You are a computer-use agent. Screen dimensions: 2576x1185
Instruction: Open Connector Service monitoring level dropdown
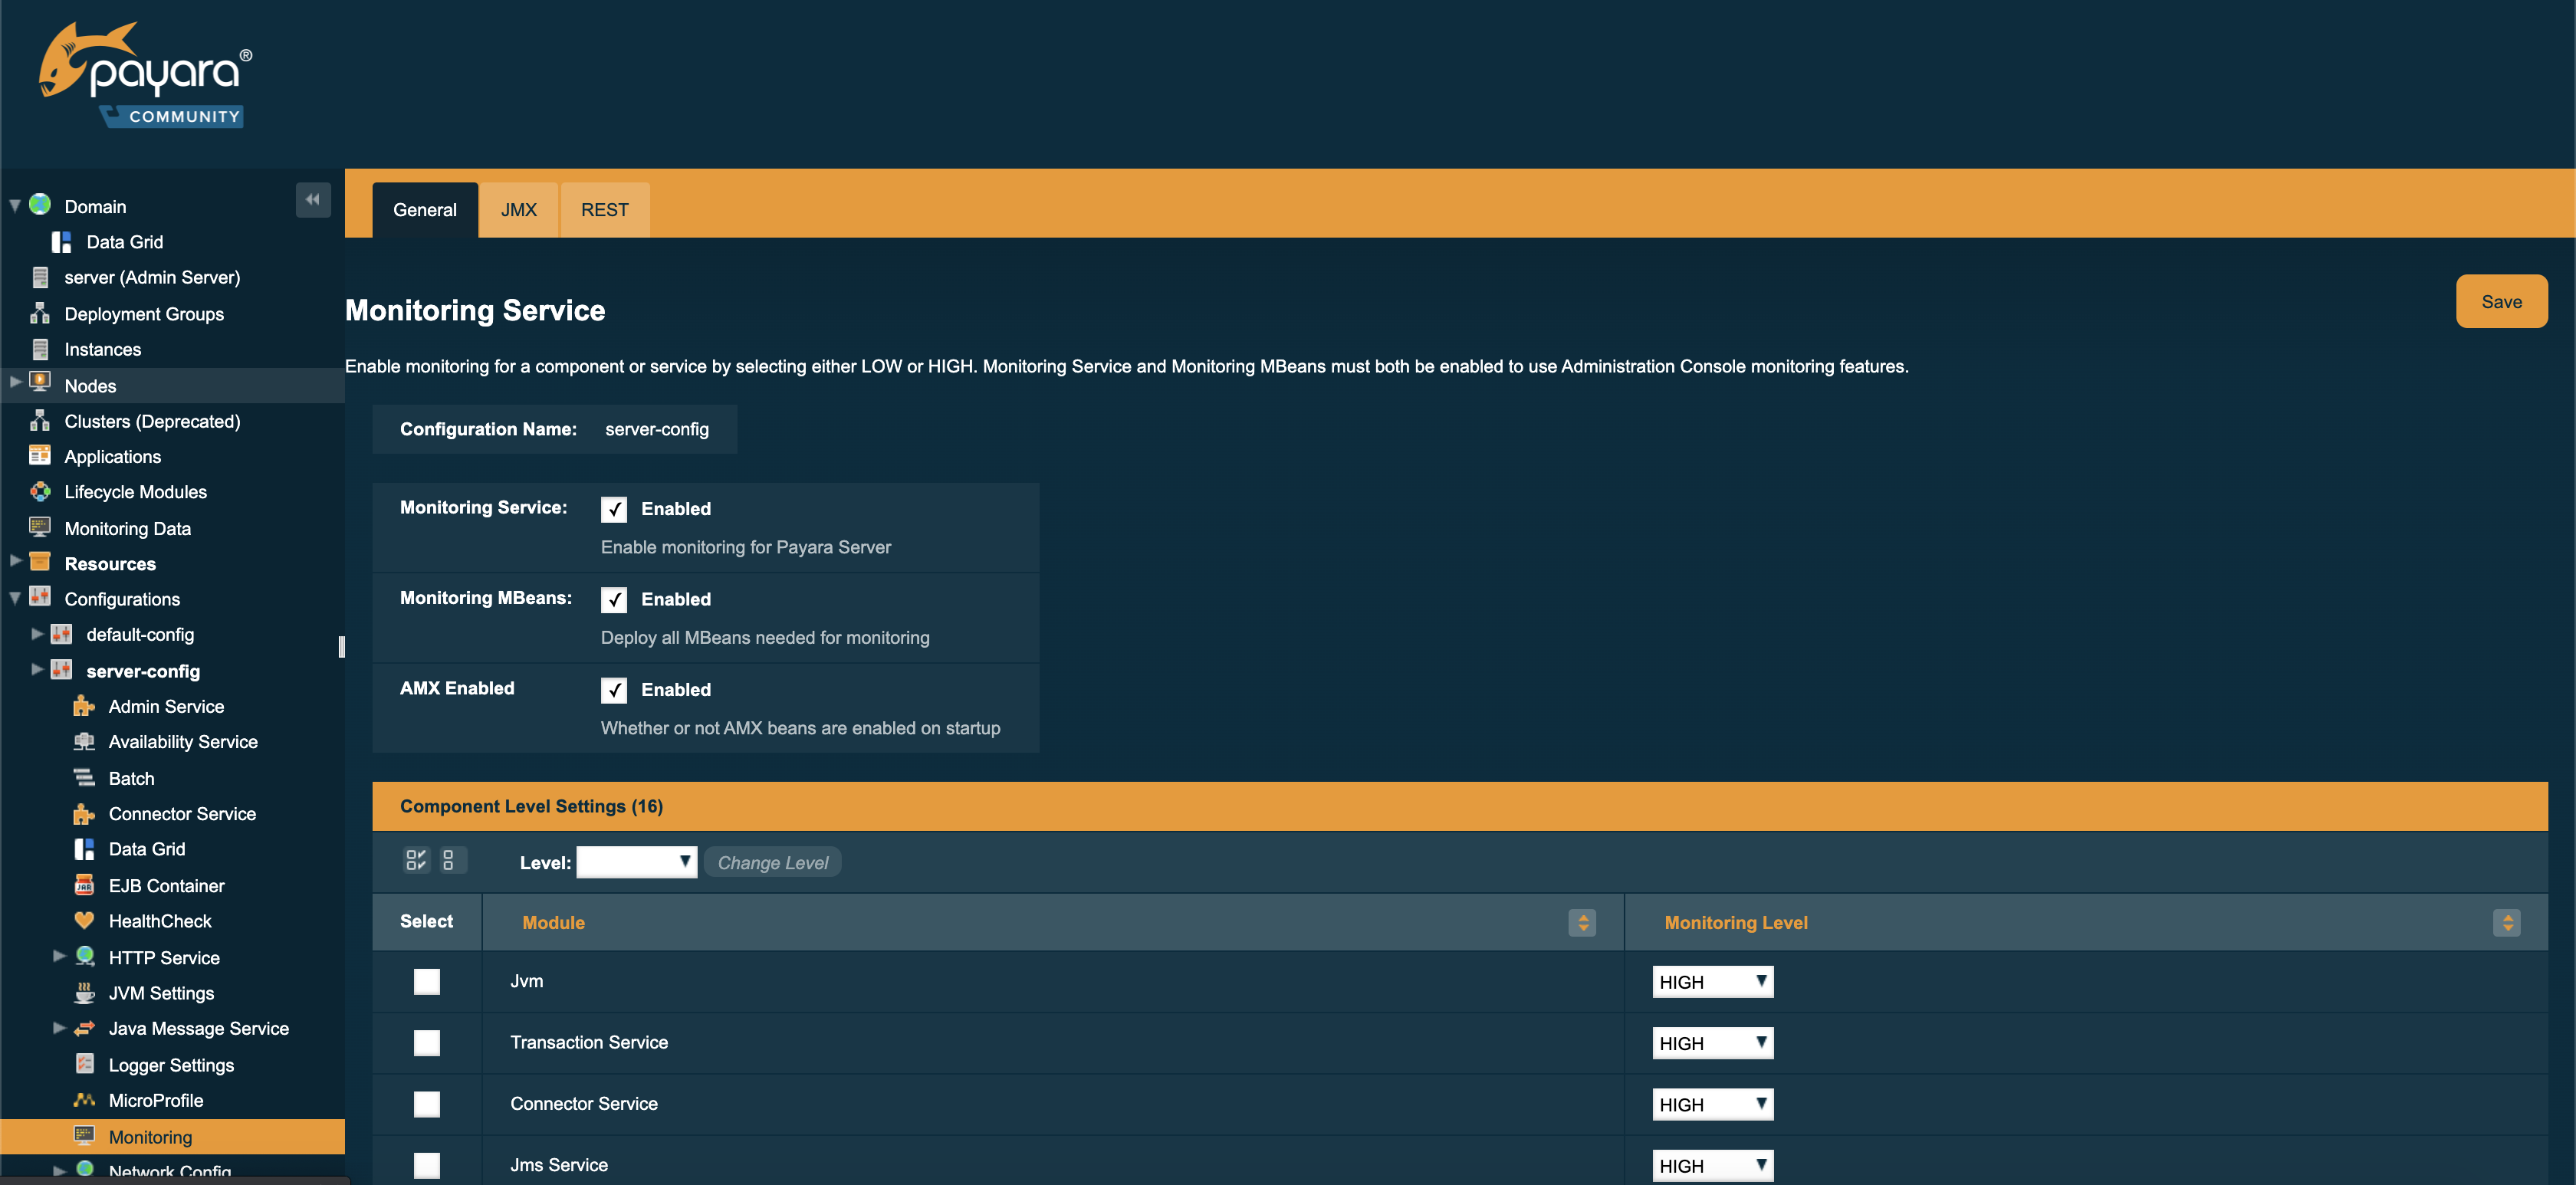coord(1712,1104)
